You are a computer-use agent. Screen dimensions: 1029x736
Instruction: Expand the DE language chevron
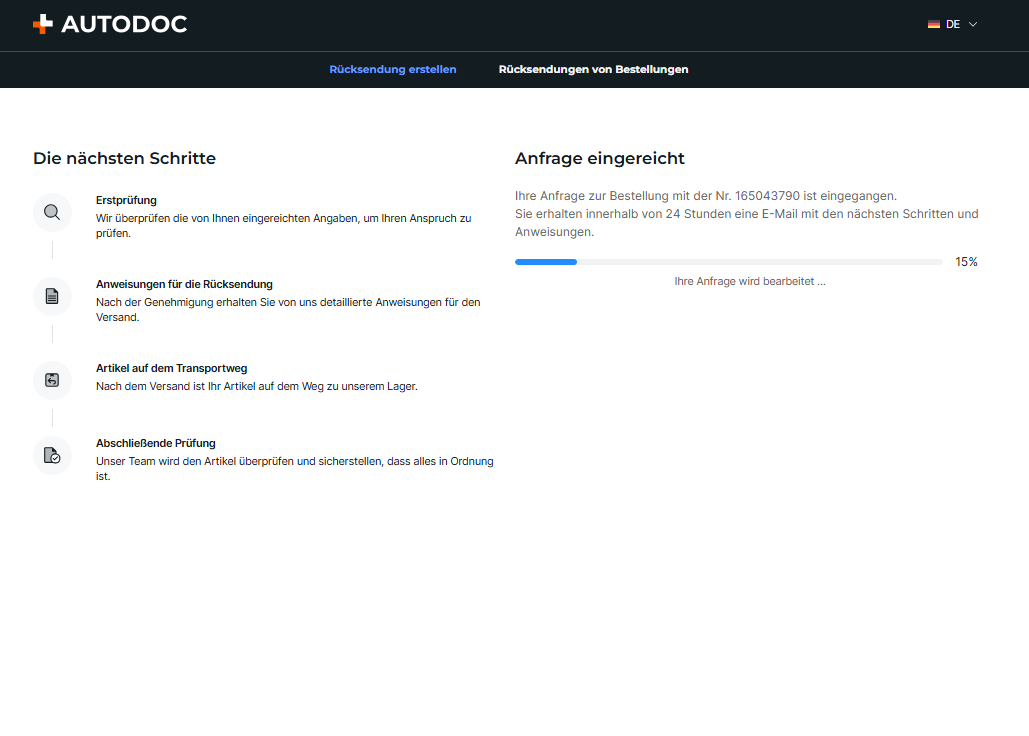(x=973, y=24)
